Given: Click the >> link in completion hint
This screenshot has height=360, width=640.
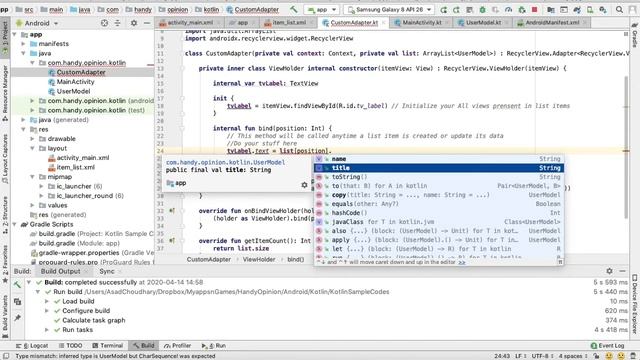Looking at the screenshot, I should coord(462,262).
